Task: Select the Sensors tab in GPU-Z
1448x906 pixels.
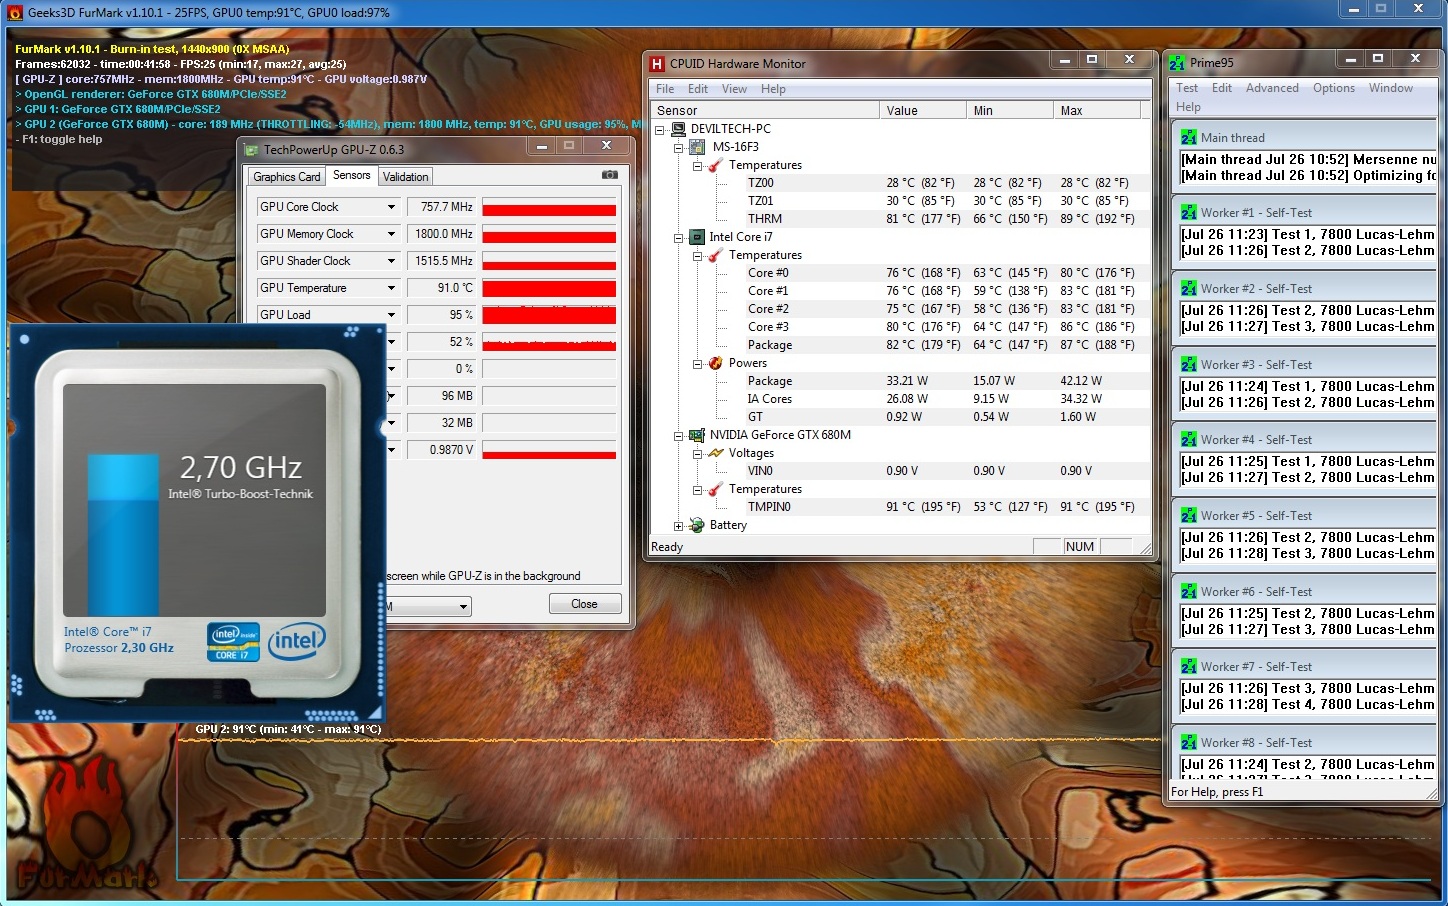Action: click(x=351, y=175)
